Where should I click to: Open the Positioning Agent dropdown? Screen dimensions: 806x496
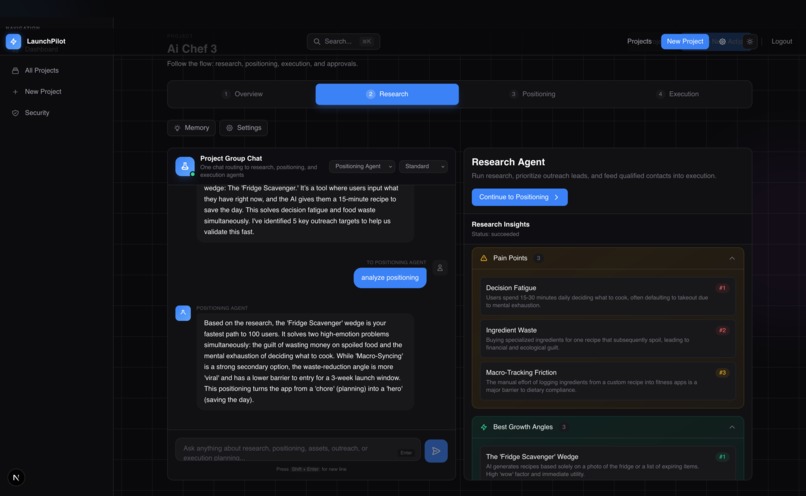[x=362, y=167]
